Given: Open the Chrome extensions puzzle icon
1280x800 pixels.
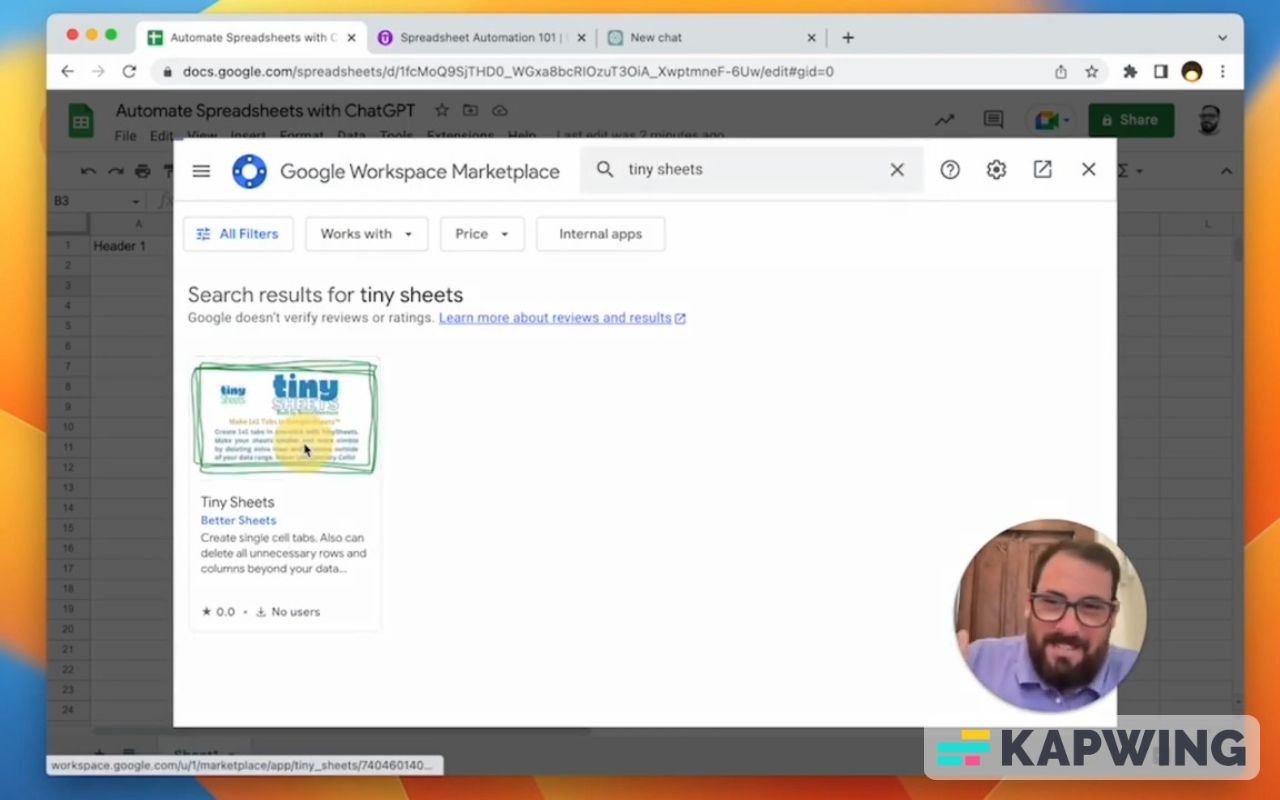Looking at the screenshot, I should click(1131, 72).
